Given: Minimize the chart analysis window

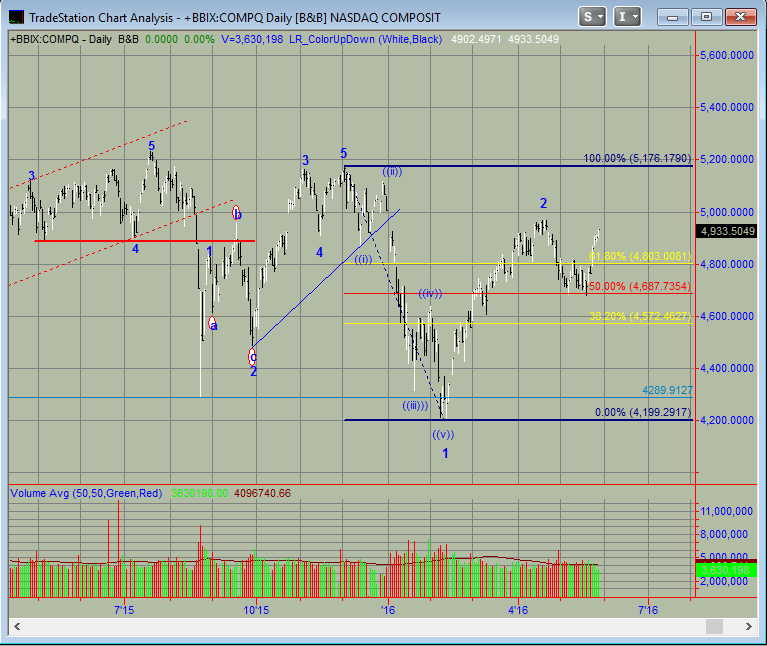Looking at the screenshot, I should point(673,17).
